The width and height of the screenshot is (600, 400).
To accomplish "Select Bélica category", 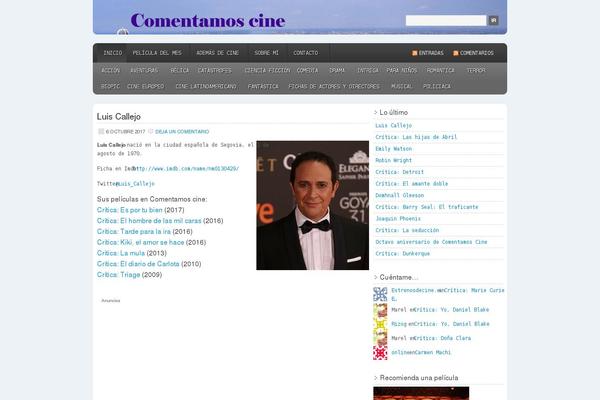I will [x=179, y=70].
